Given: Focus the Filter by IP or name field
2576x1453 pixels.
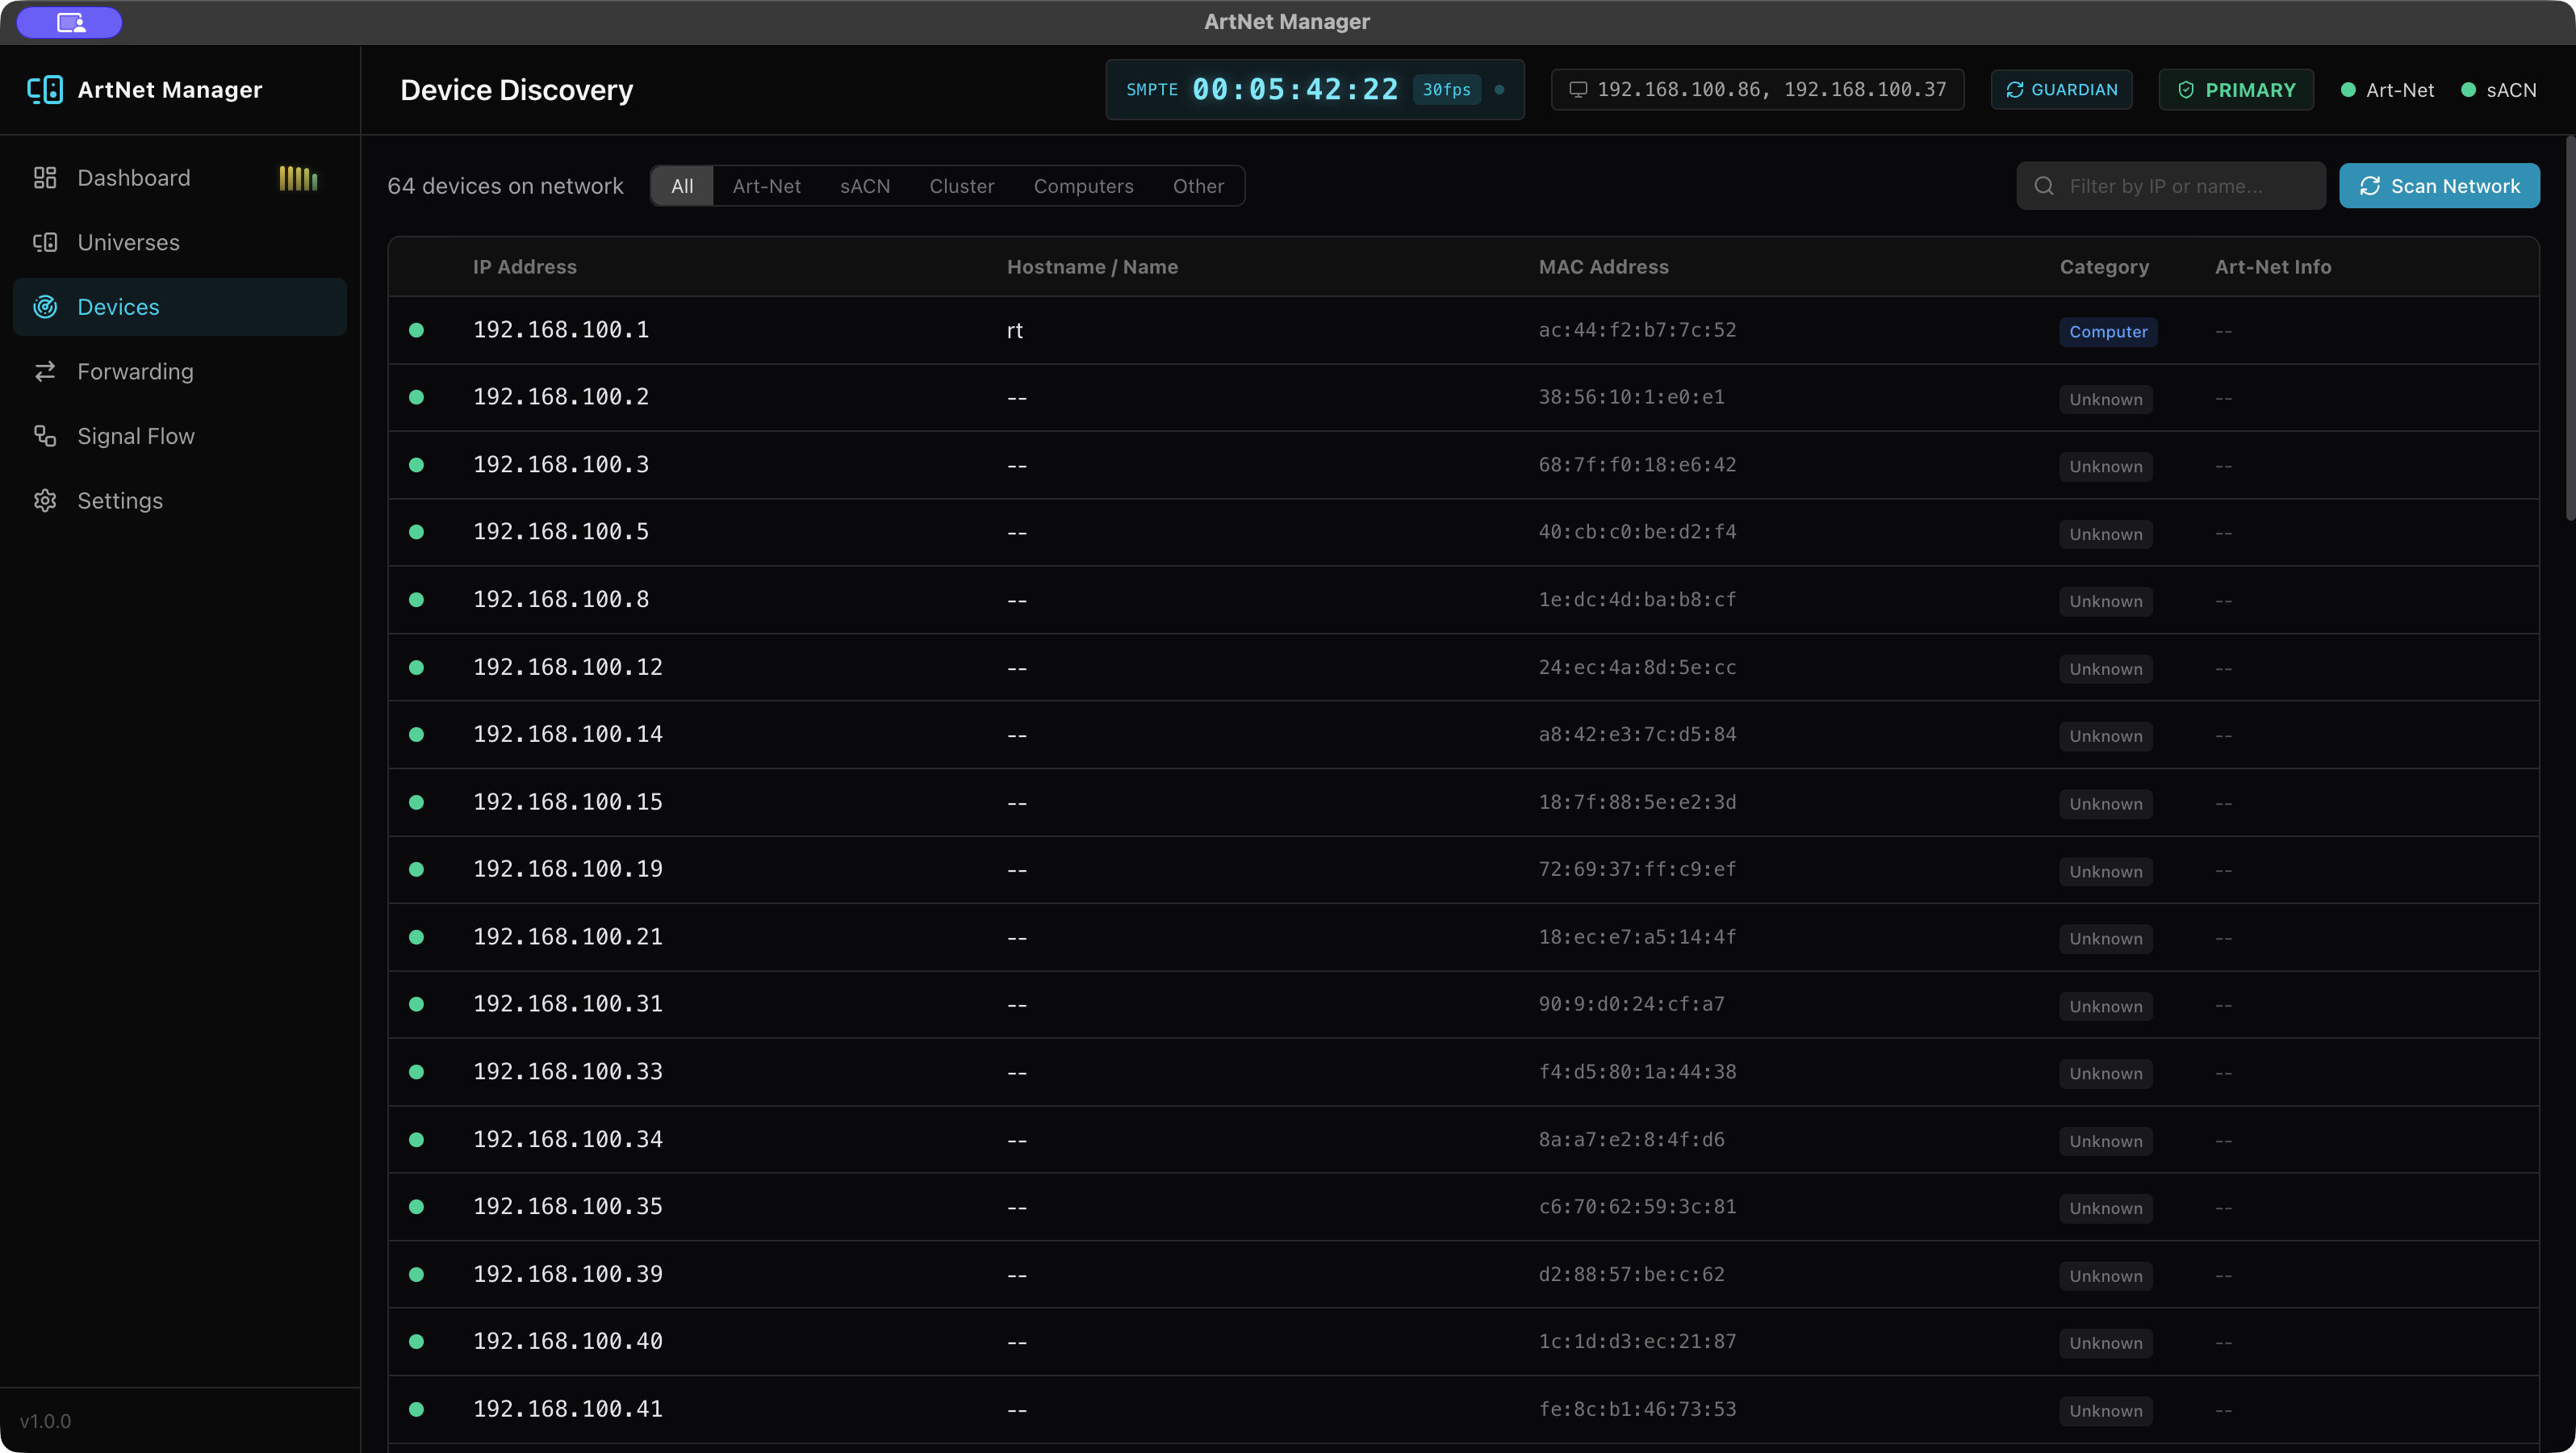Looking at the screenshot, I should [x=2171, y=186].
